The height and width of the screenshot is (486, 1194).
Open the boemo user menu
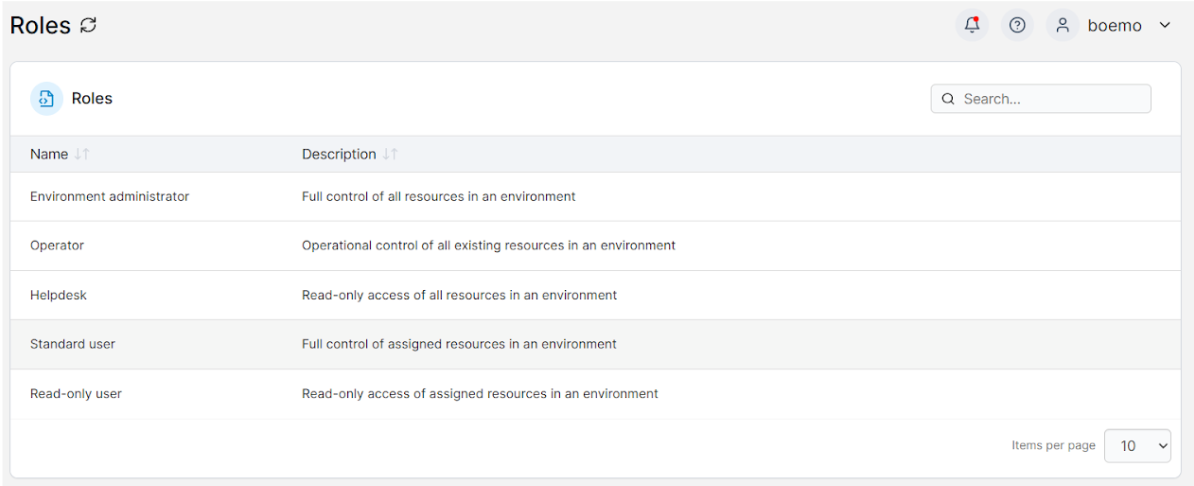point(1115,25)
